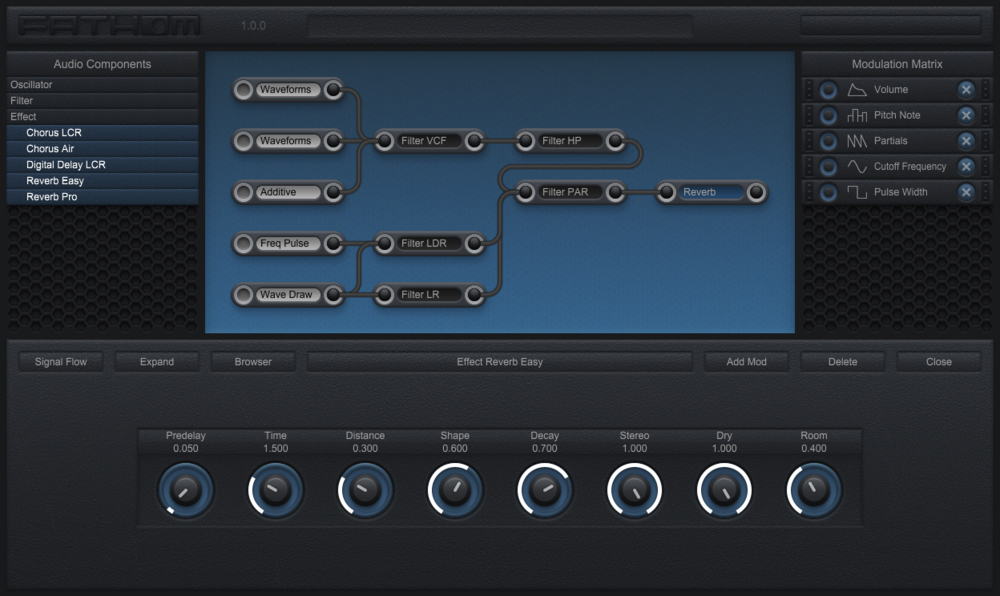Click the Time knob

click(276, 490)
